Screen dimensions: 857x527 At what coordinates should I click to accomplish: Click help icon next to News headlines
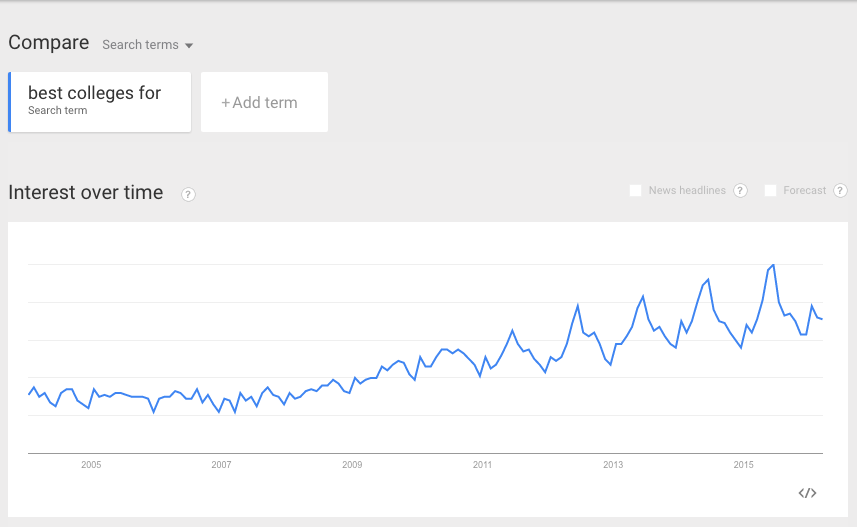click(x=740, y=191)
